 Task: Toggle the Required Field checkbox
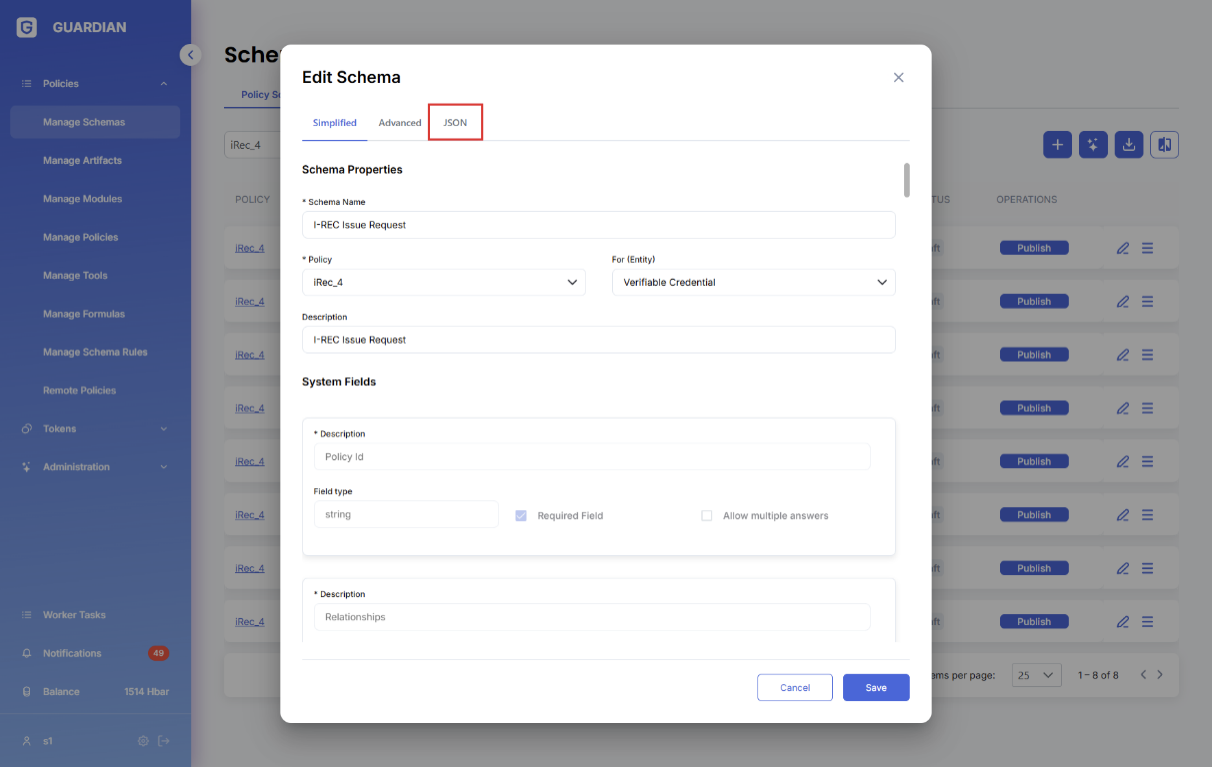tap(521, 516)
